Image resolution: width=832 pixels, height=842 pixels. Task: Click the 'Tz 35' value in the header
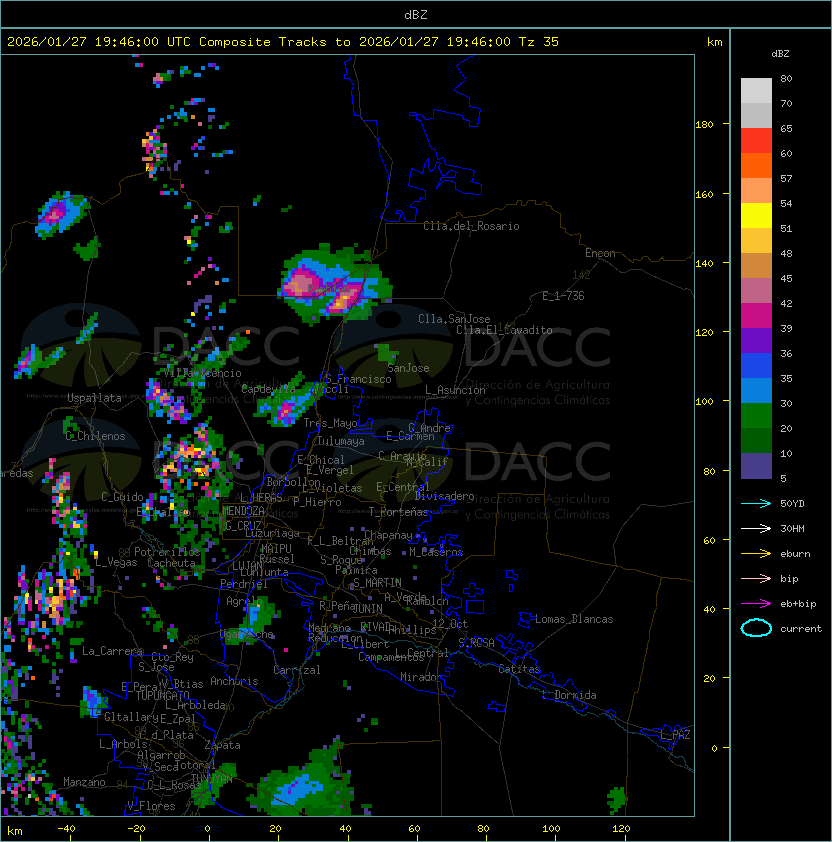click(539, 42)
